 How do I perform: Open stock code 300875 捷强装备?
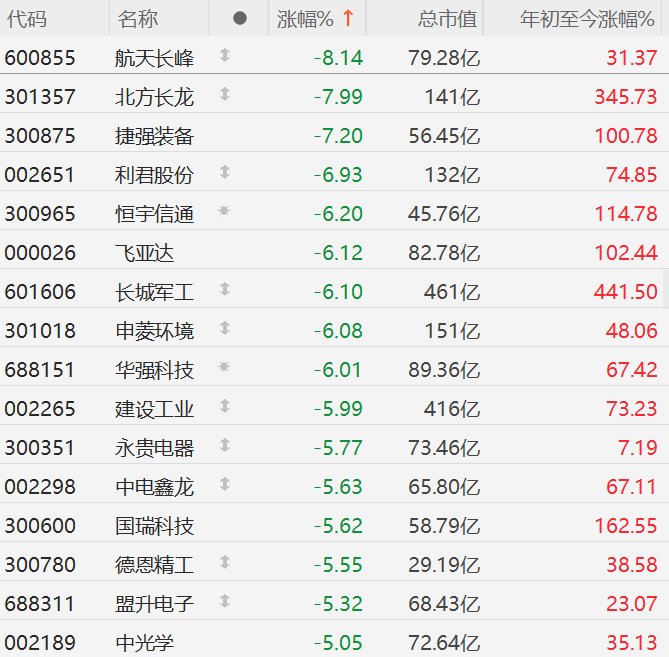point(40,135)
